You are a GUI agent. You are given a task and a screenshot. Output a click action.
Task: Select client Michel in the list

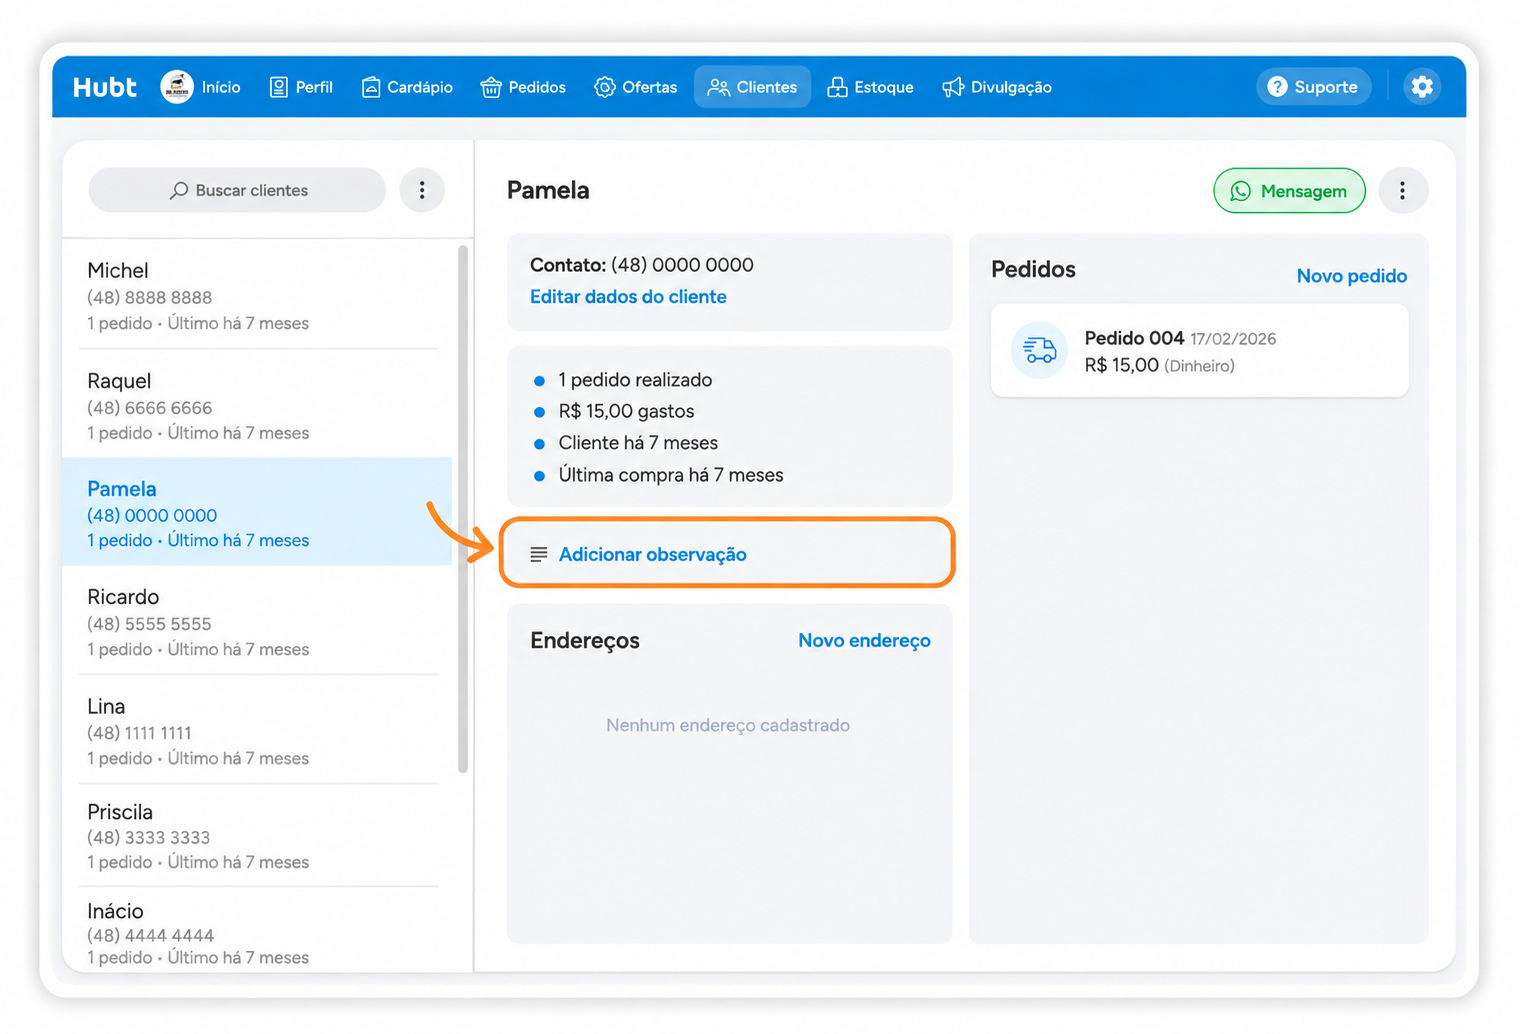click(258, 296)
